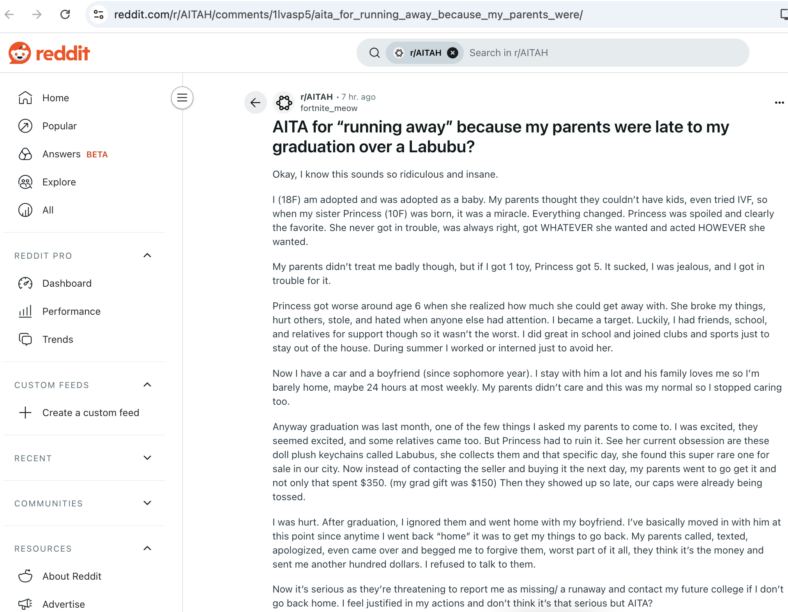Click the About Reddit icon

(25, 576)
